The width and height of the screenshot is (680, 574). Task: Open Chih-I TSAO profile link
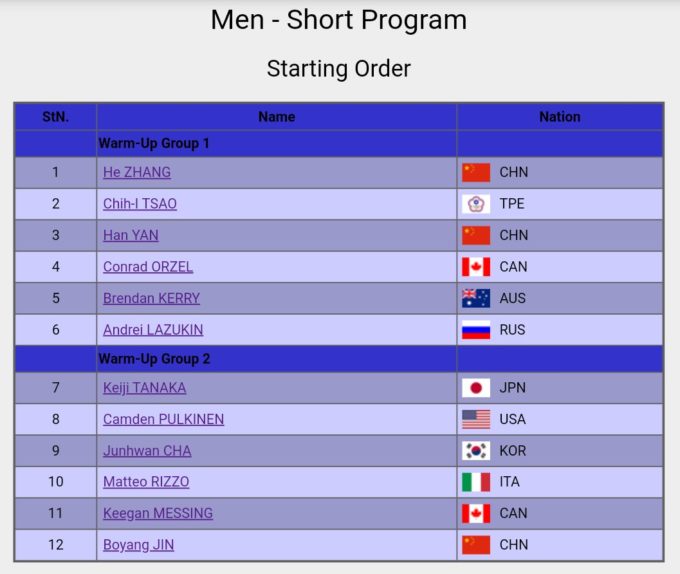coord(140,204)
